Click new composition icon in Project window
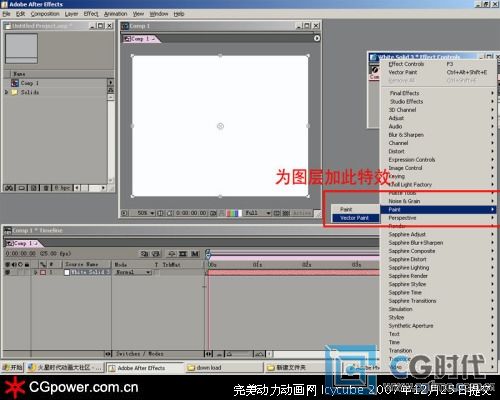The image size is (500, 400). (34, 188)
